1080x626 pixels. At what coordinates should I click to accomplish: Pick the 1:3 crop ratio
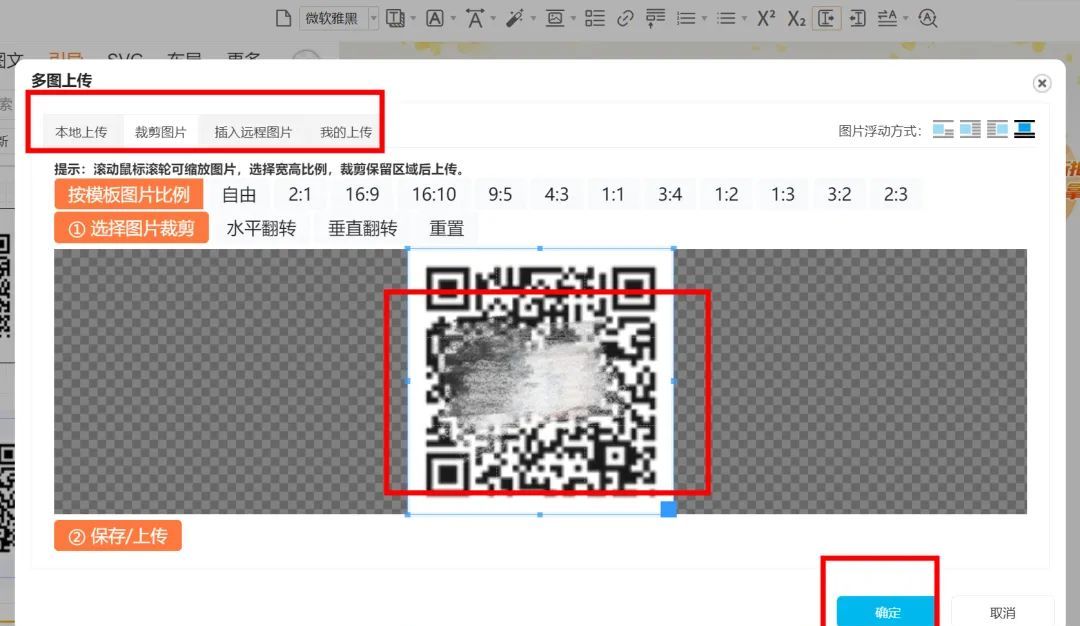[x=782, y=194]
